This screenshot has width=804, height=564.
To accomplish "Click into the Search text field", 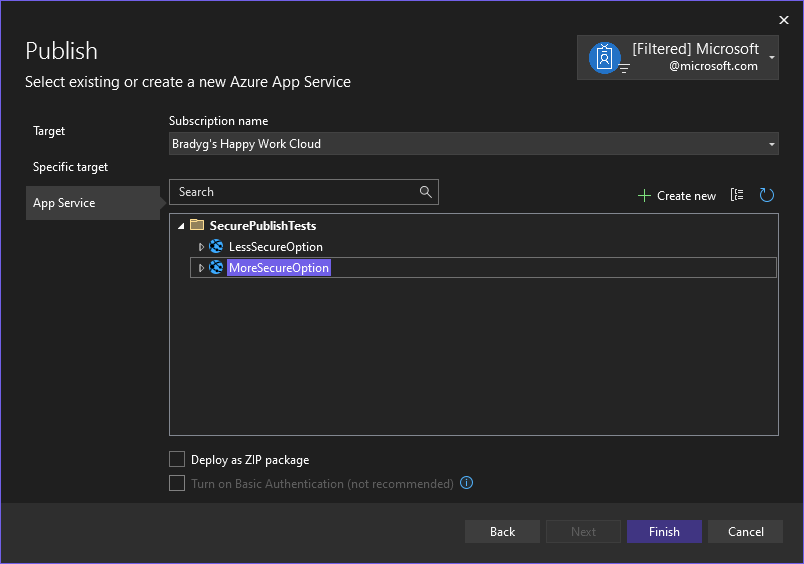I will coord(295,192).
